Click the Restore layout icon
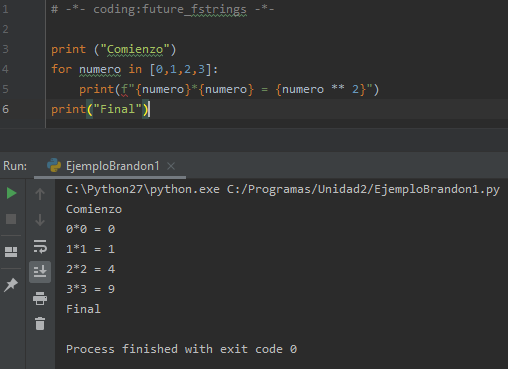The image size is (508, 369). (11, 252)
